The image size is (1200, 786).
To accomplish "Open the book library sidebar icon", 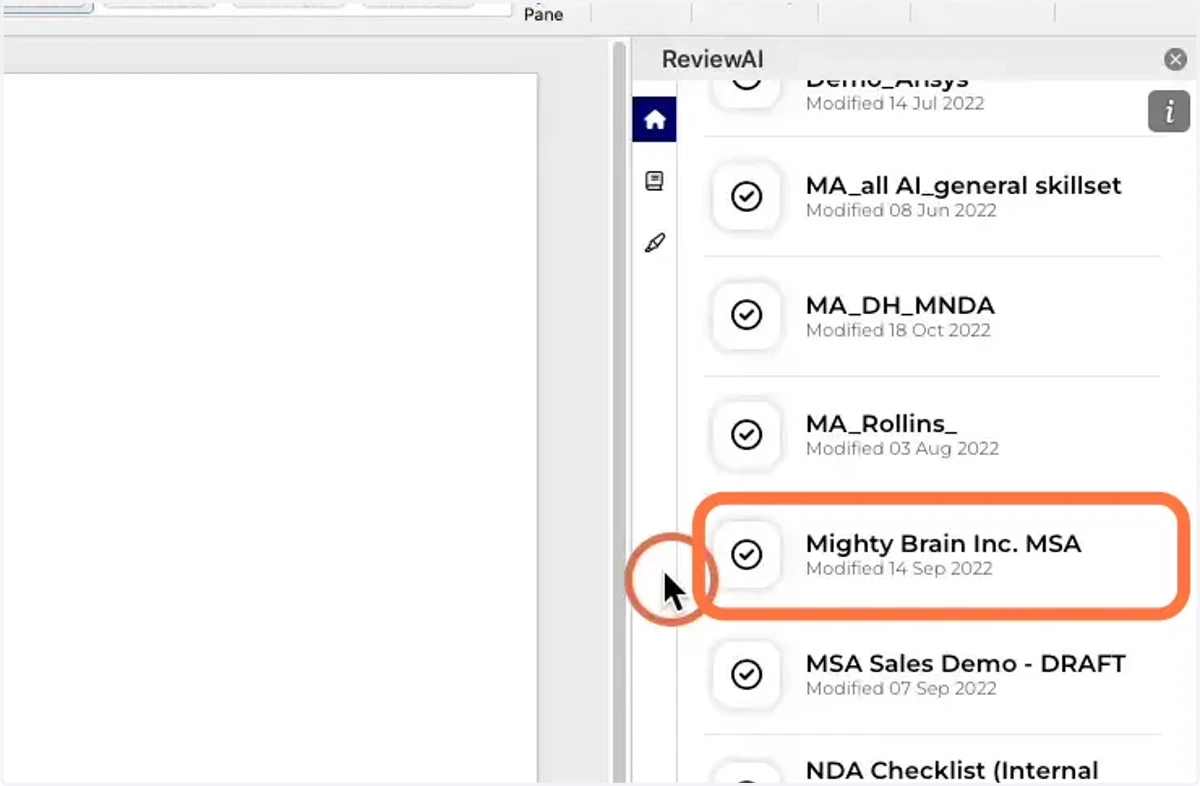I will click(655, 181).
